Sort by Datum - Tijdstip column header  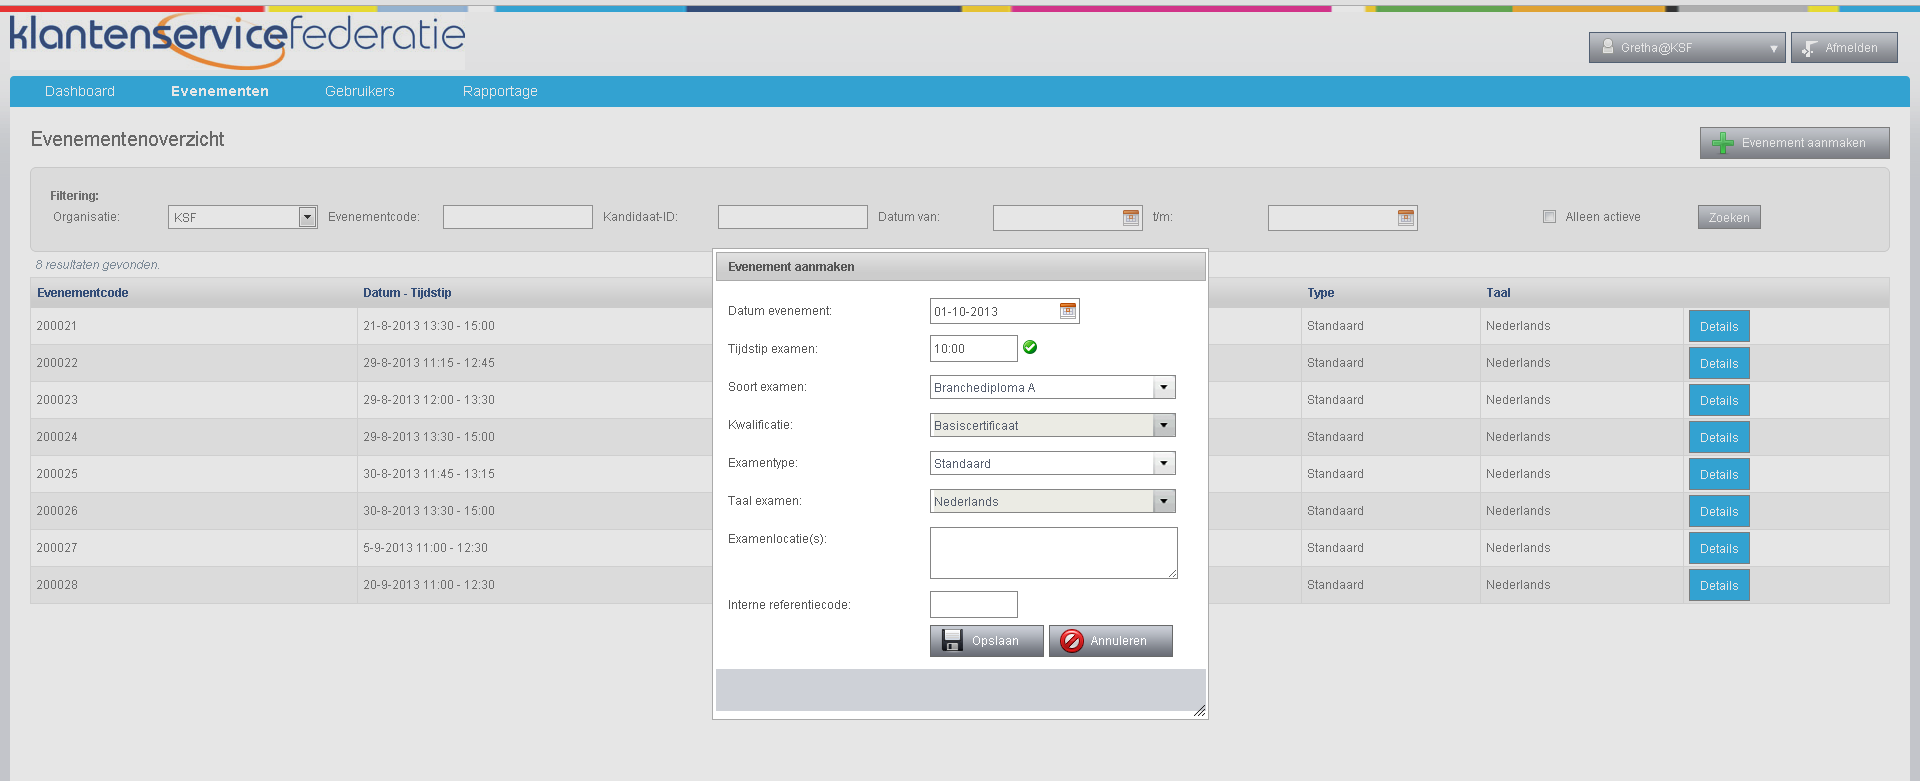pyautogui.click(x=407, y=293)
